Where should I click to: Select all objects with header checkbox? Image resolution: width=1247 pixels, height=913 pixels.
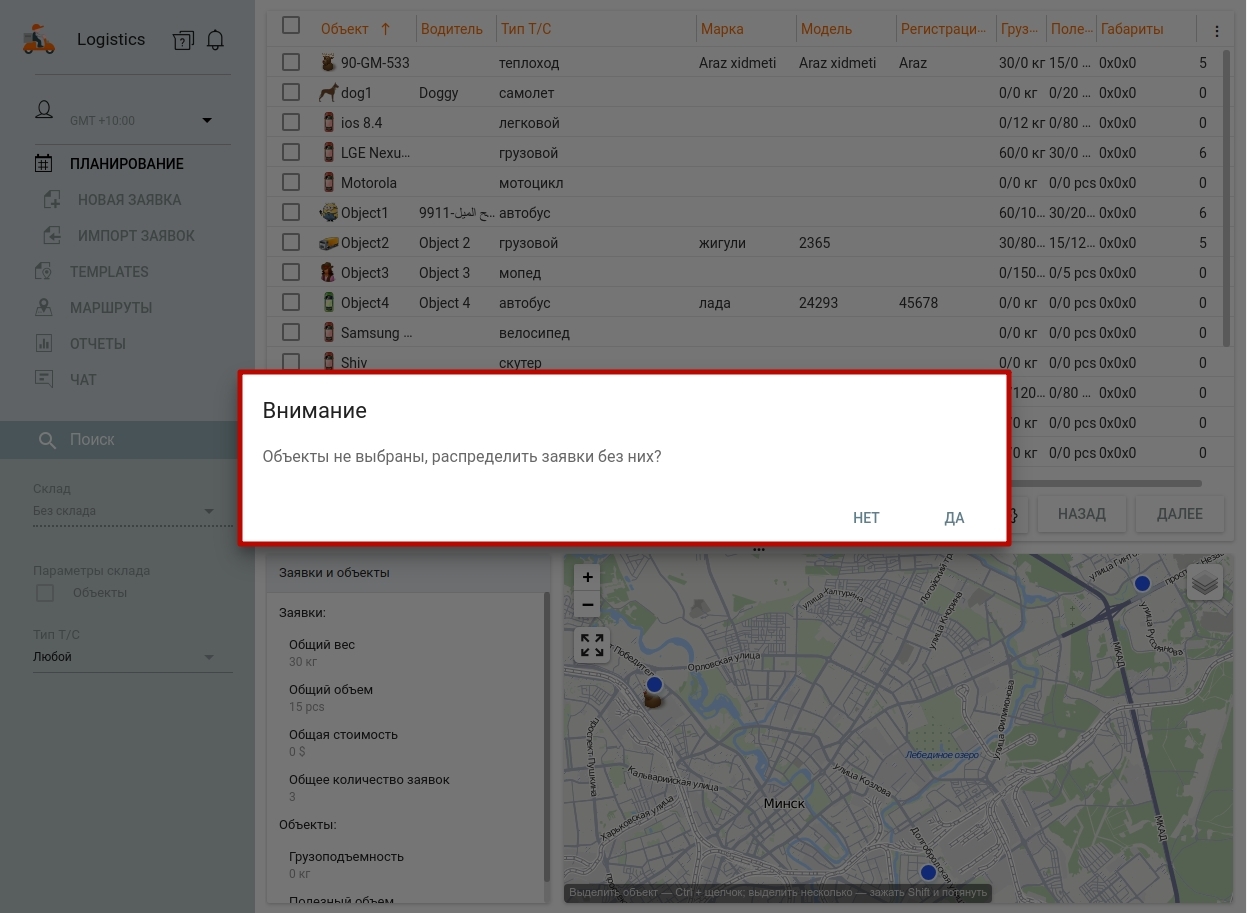click(x=291, y=26)
